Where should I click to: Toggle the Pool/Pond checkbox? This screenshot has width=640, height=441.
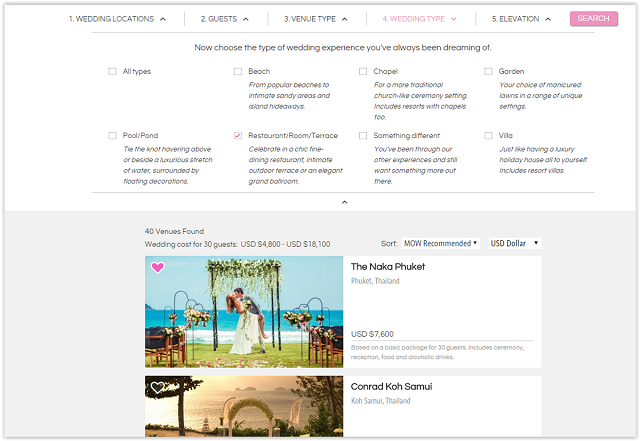click(113, 136)
